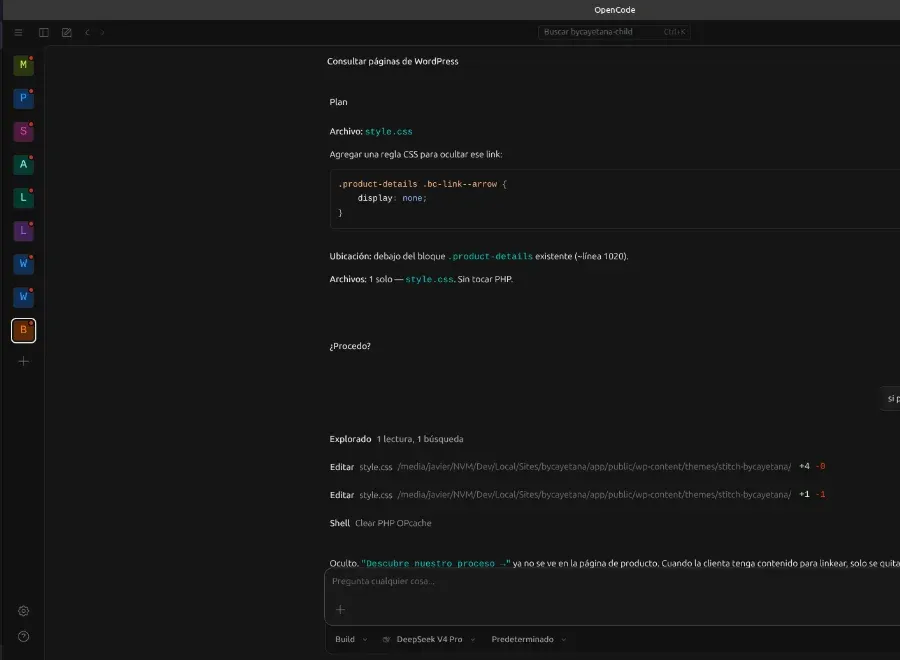Start a new session with the edit icon

(67, 32)
